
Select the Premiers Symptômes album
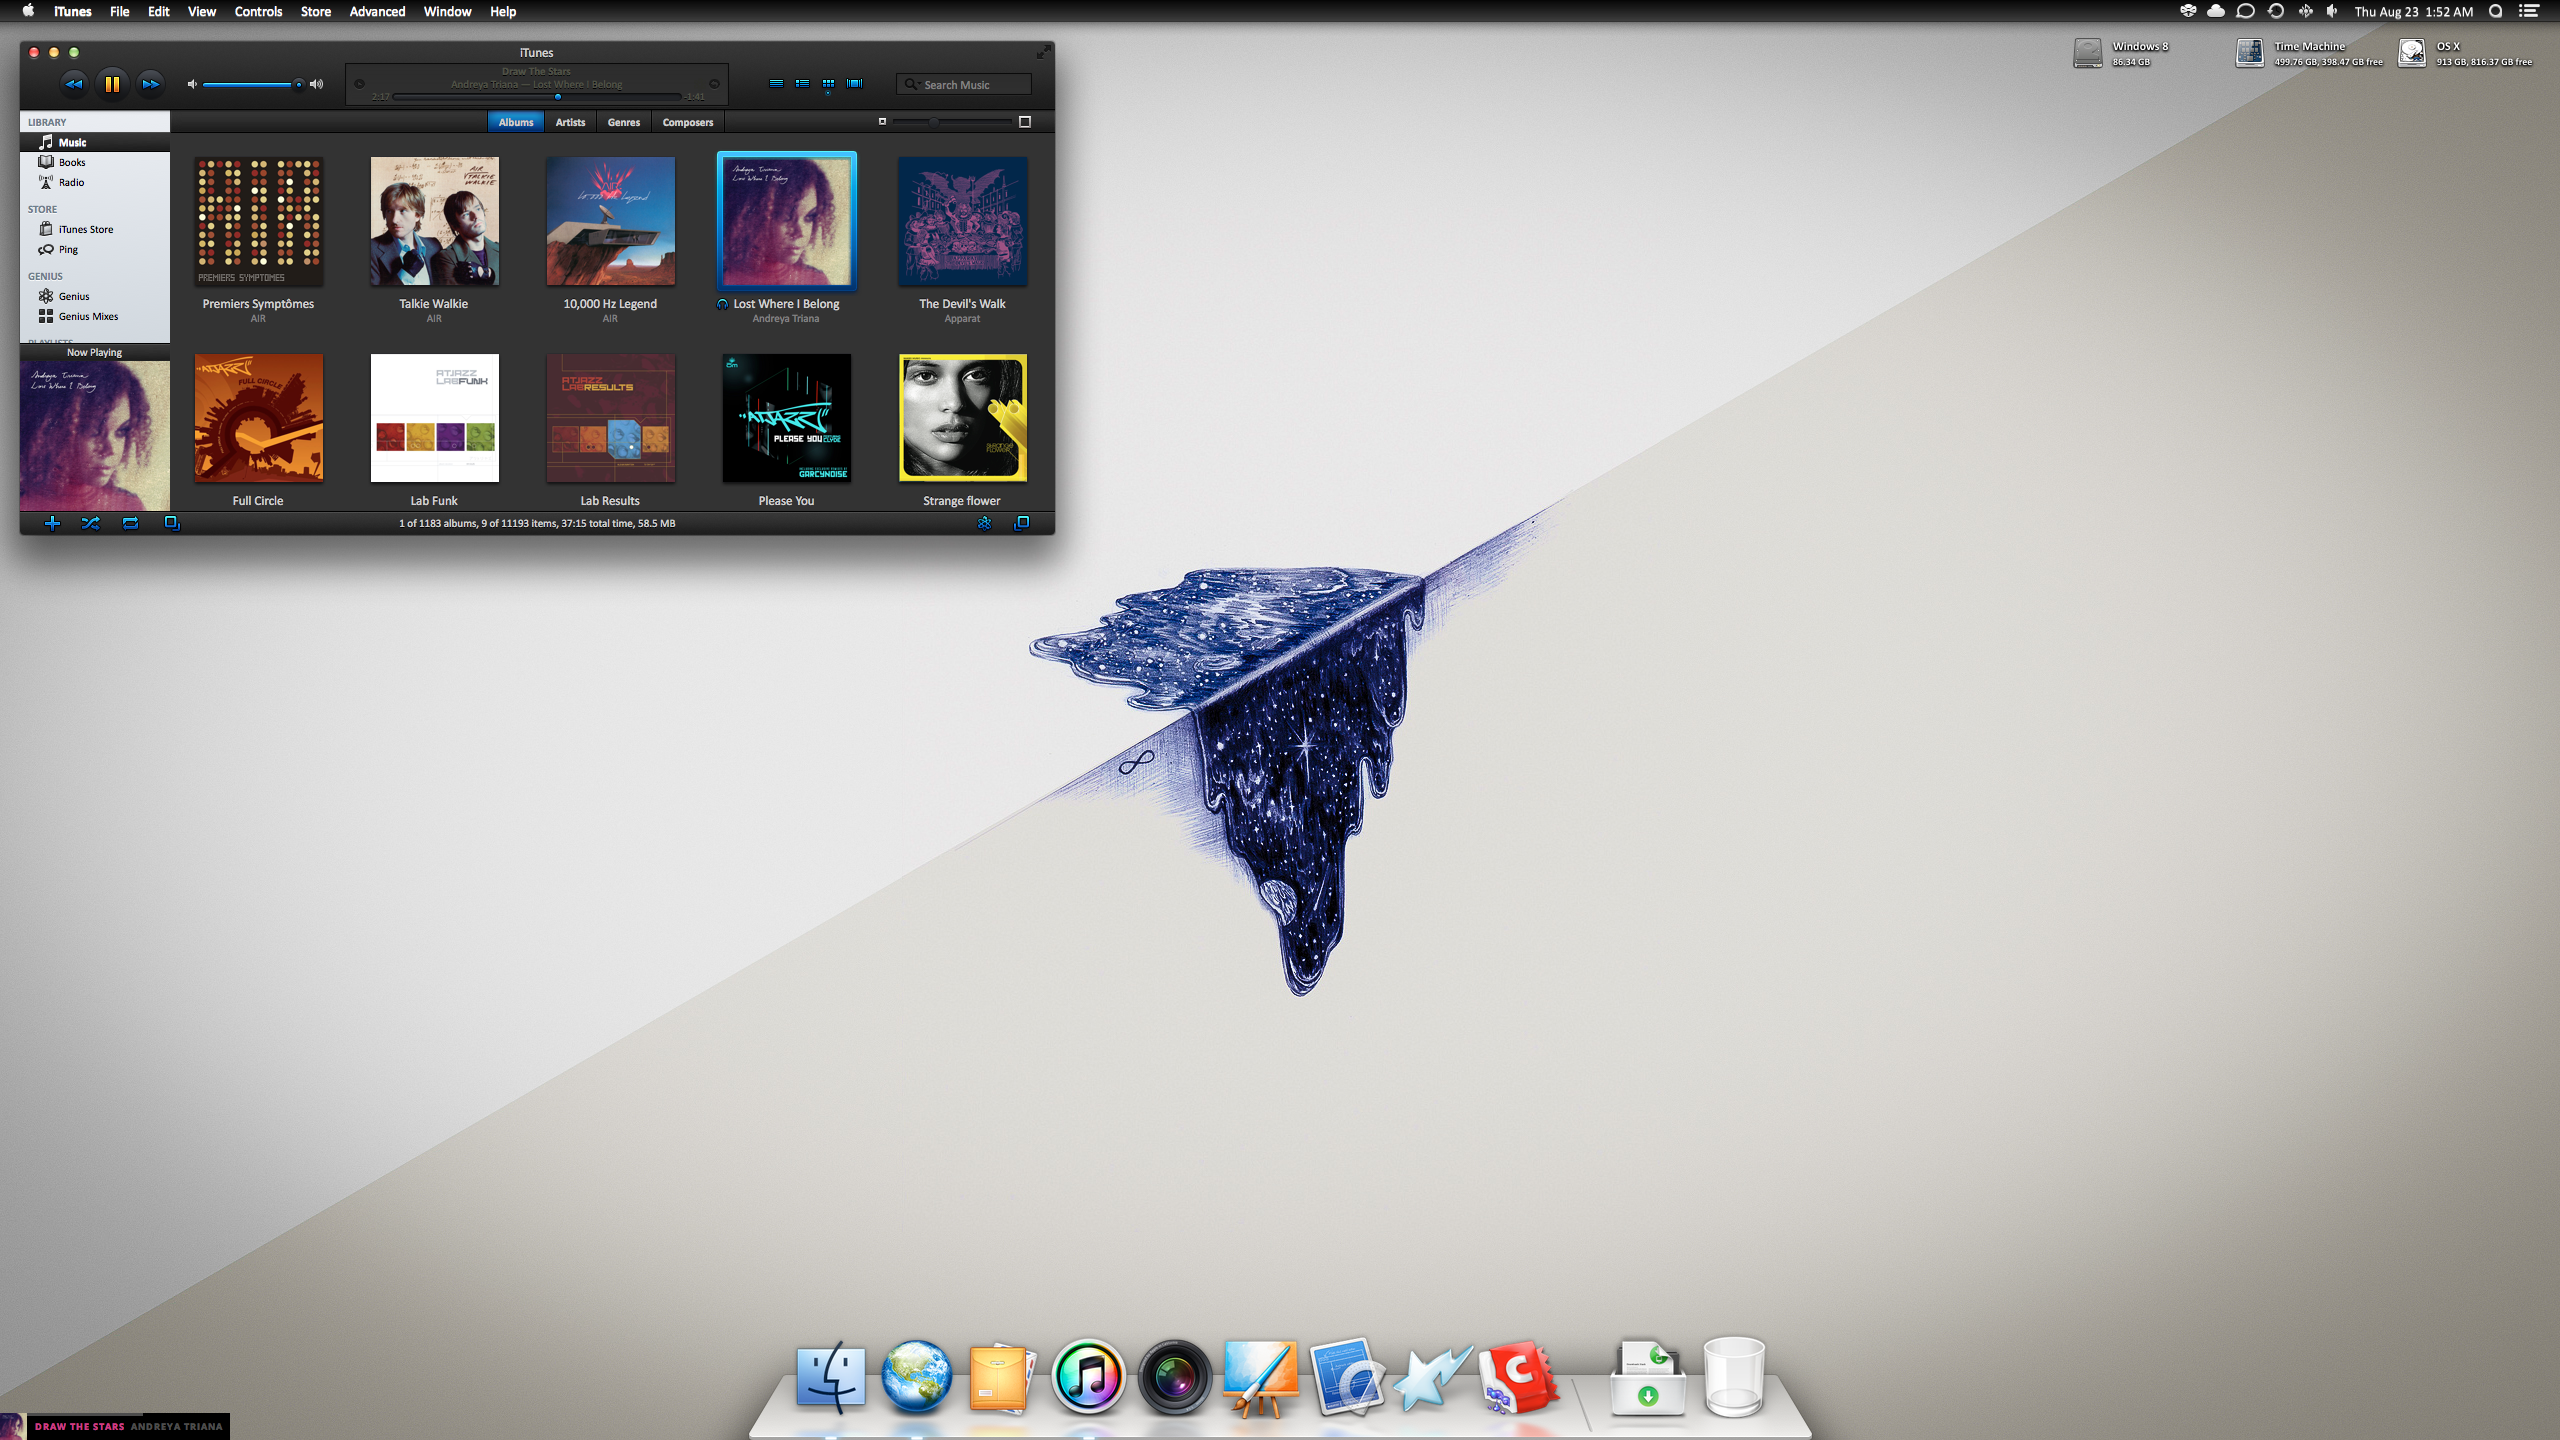click(258, 221)
